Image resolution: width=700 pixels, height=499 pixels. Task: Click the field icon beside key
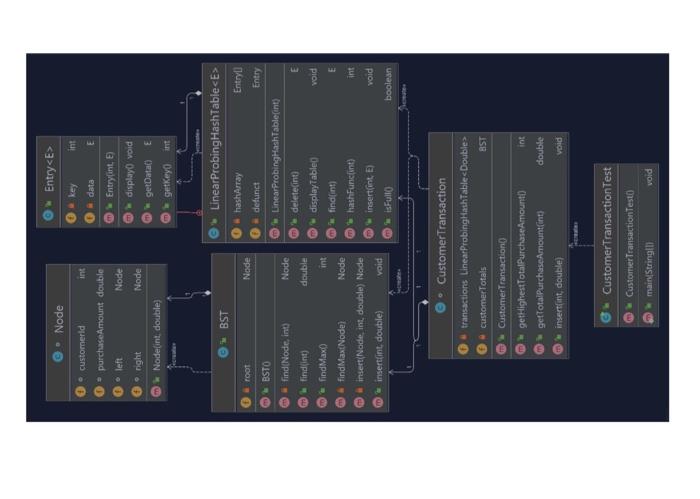[71, 218]
